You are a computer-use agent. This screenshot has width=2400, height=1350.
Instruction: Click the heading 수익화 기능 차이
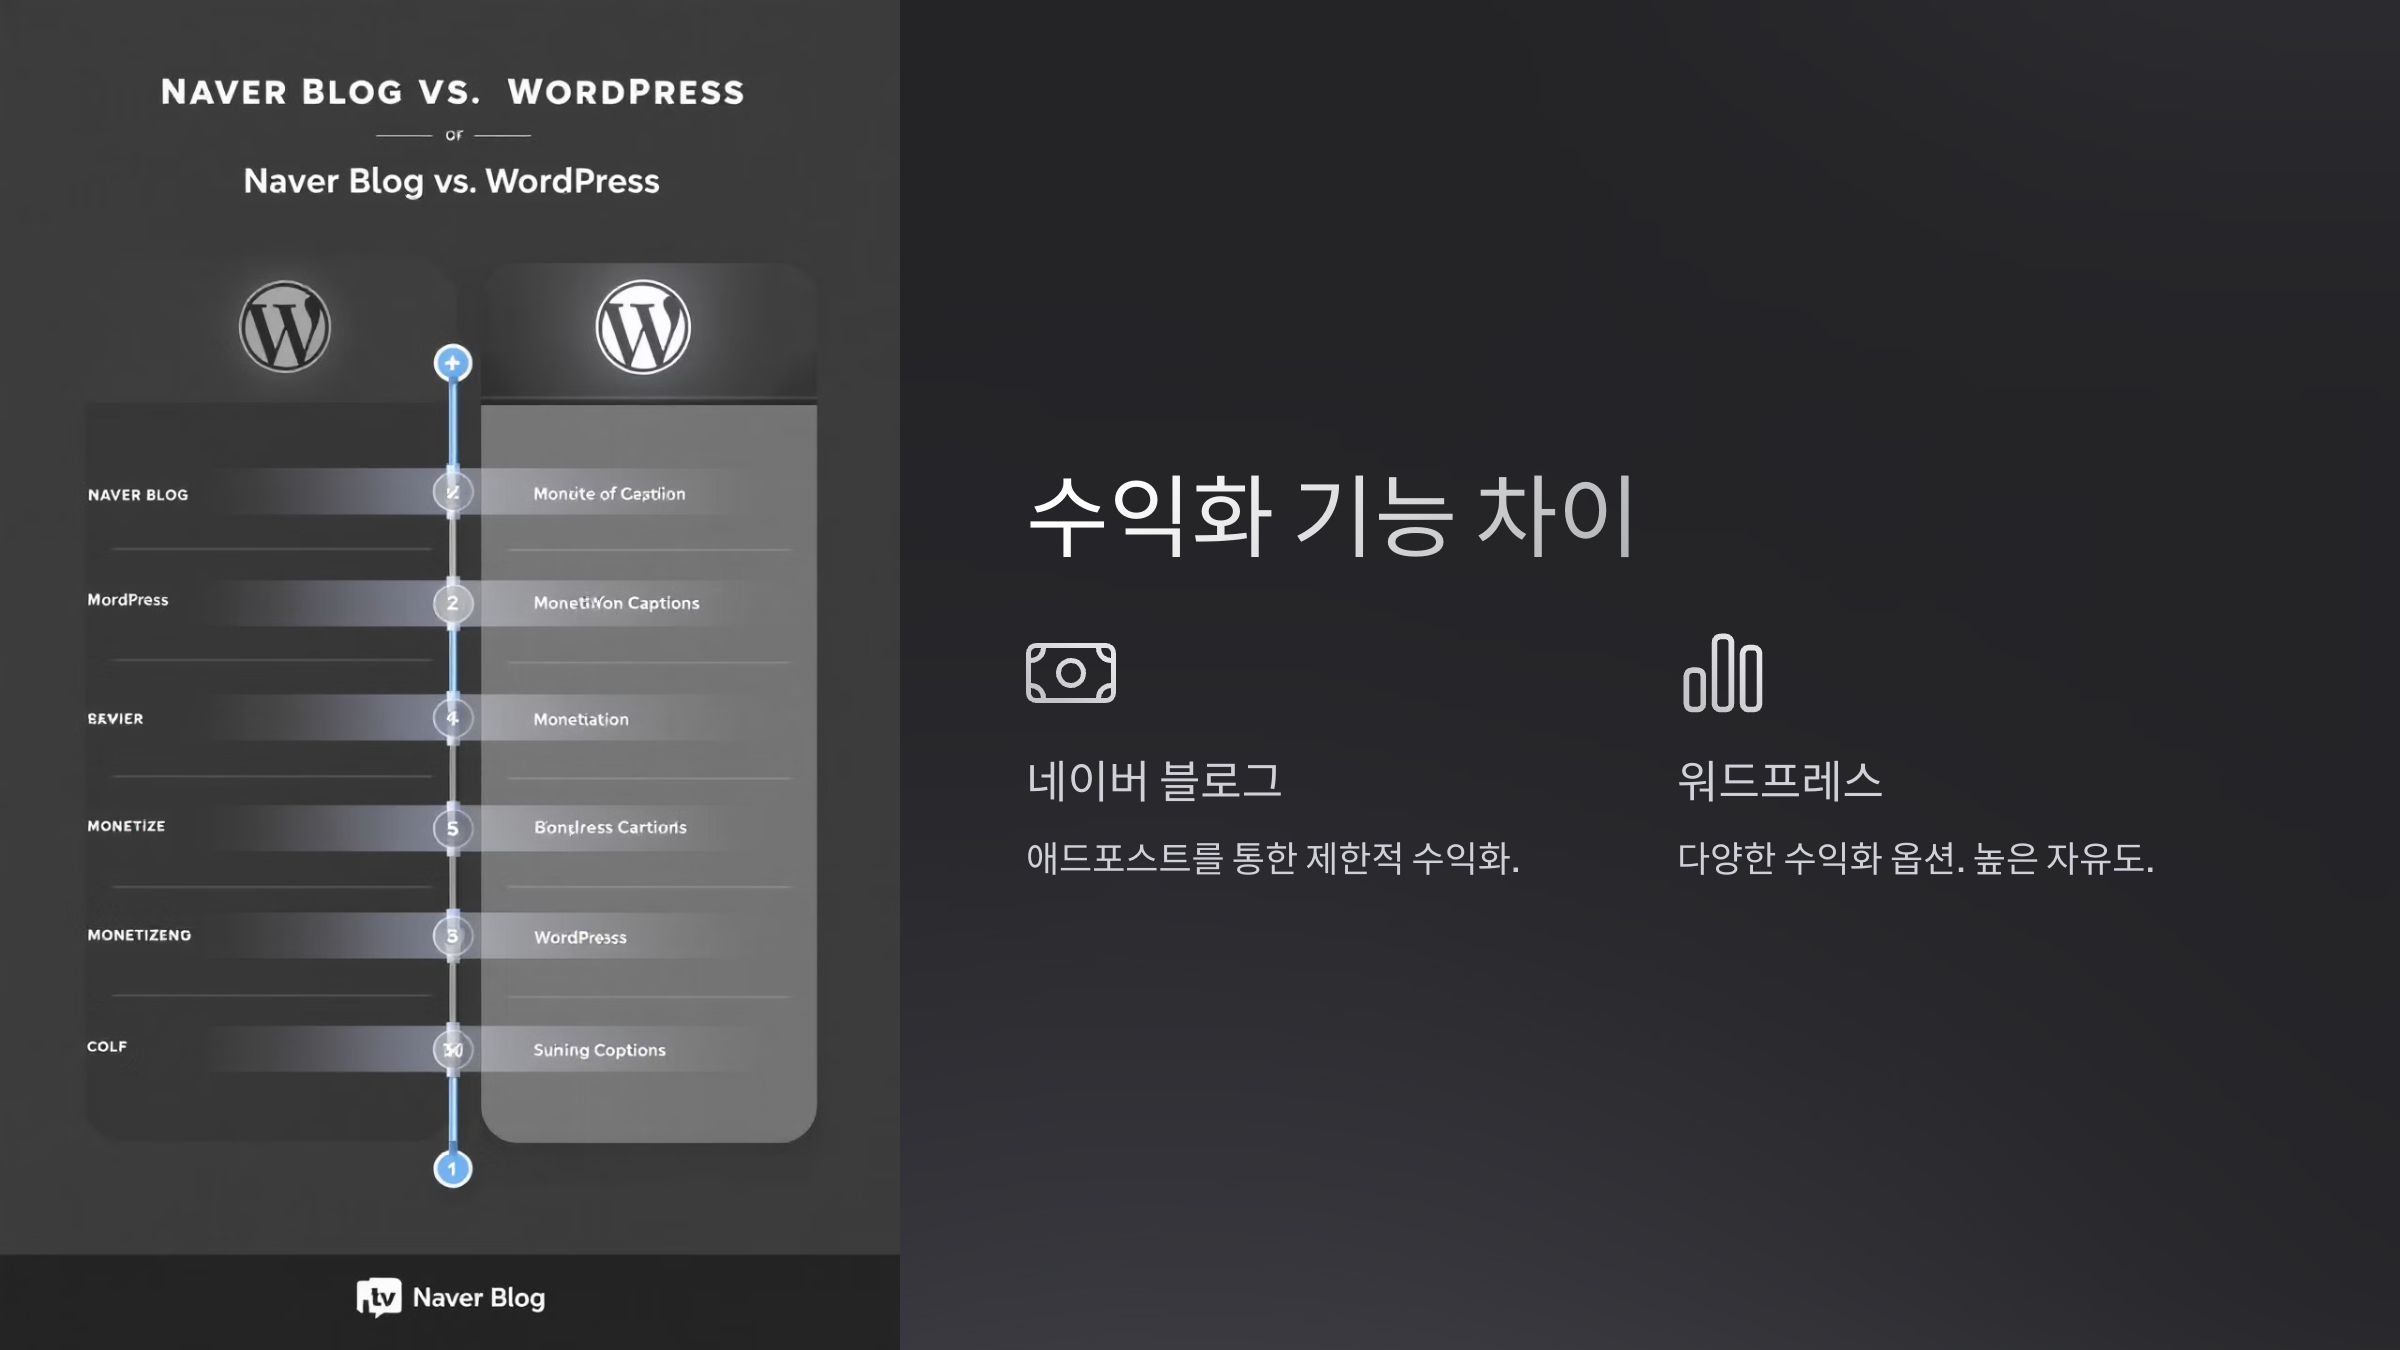[1332, 515]
